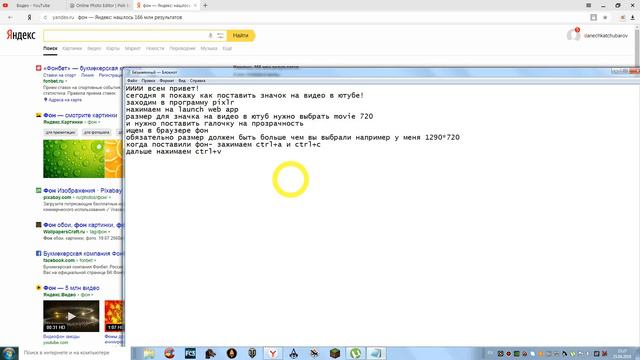This screenshot has width=640, height=360.
Task: Select Маркет tab under Yandex search
Action: pos(132,48)
